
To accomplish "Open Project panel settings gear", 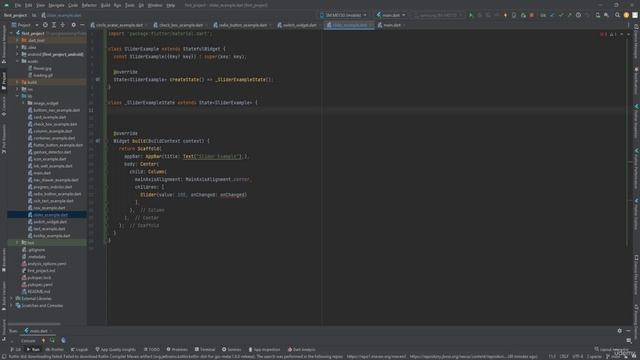I will (x=73, y=25).
